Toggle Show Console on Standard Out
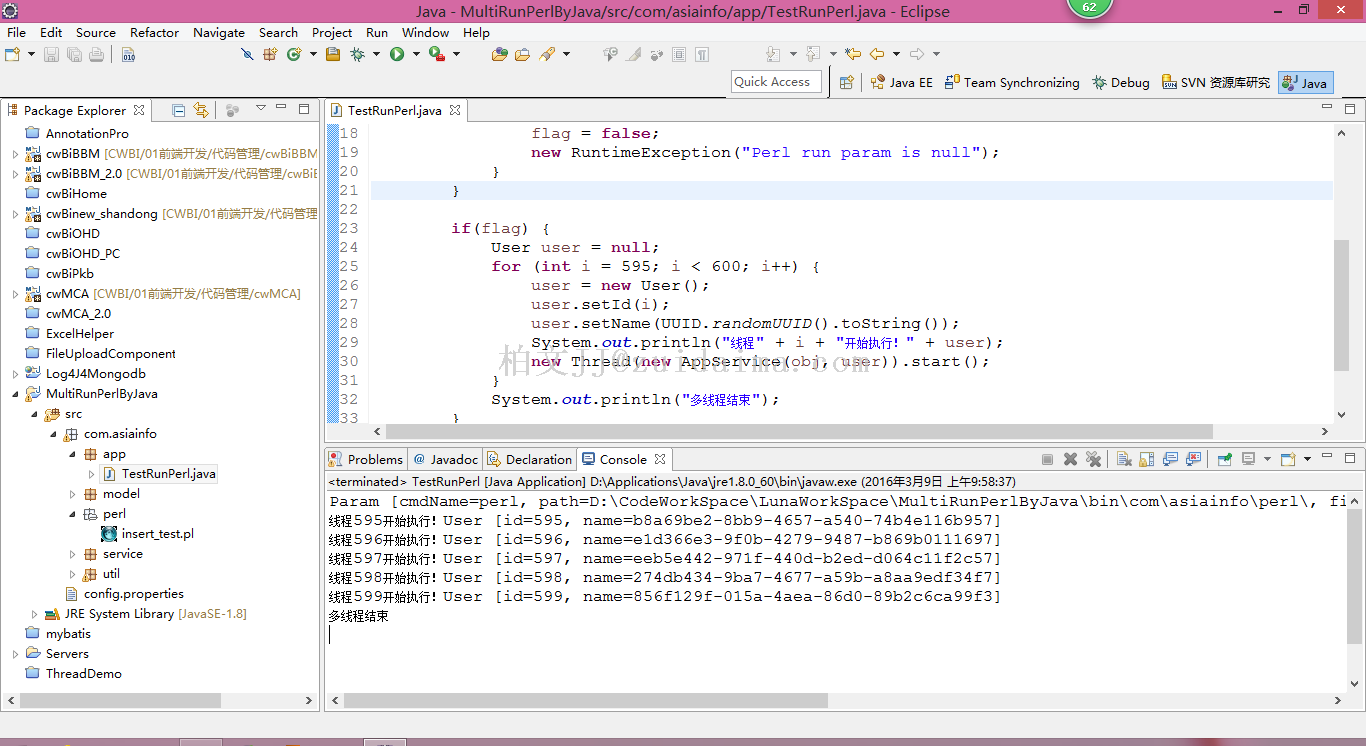The image size is (1366, 746). click(x=1170, y=459)
